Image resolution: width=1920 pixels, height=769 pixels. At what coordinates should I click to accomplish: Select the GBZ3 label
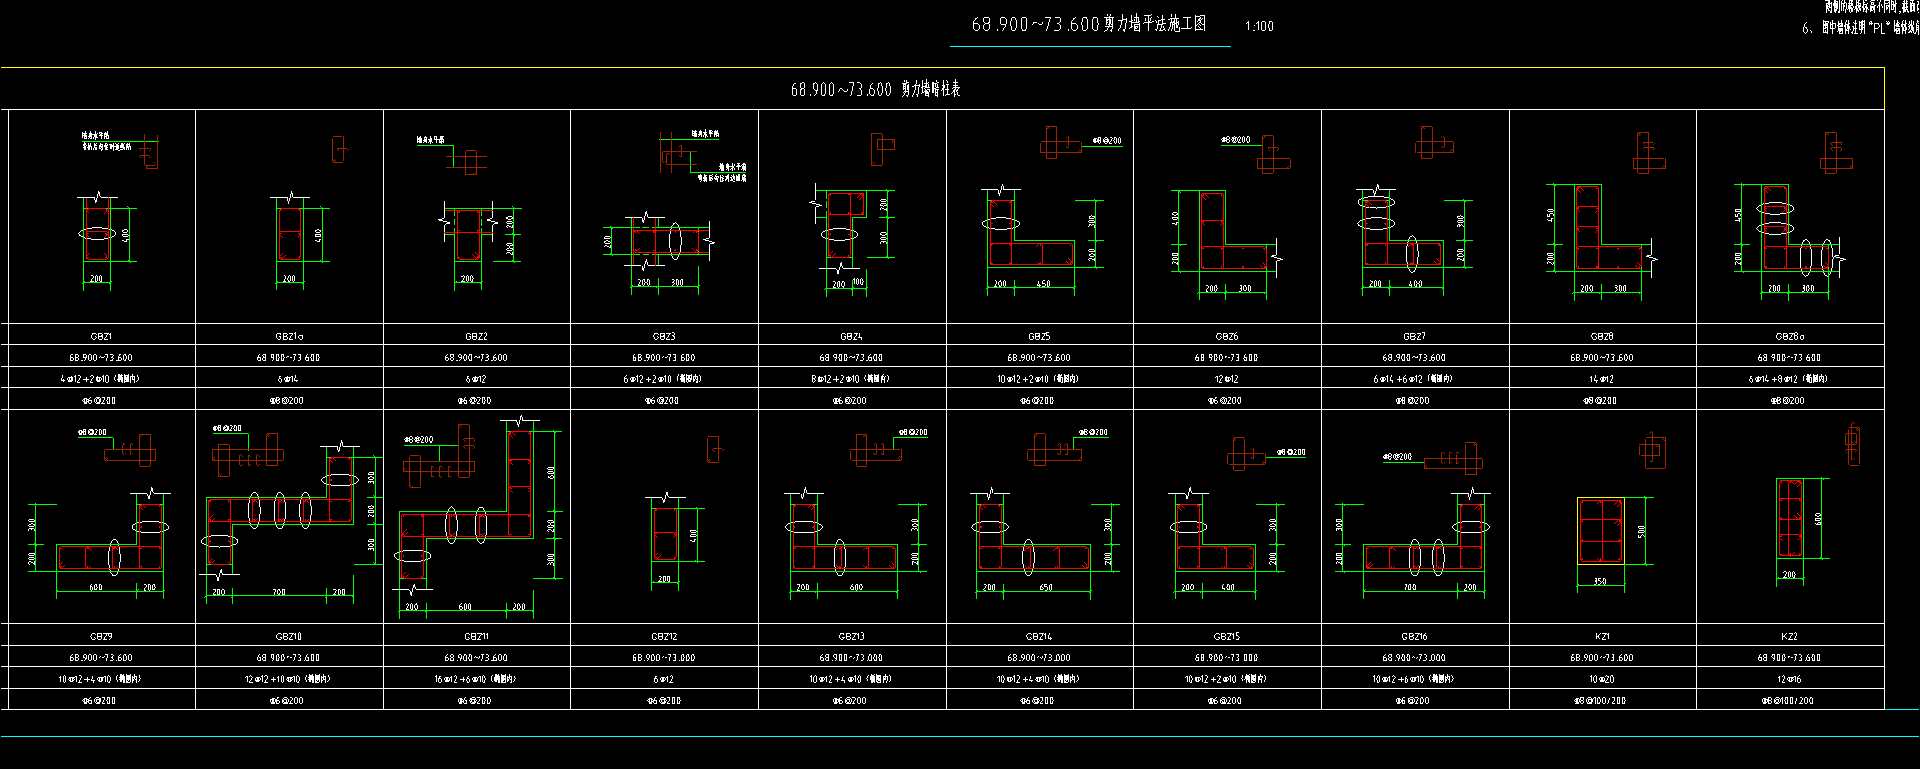coord(664,337)
